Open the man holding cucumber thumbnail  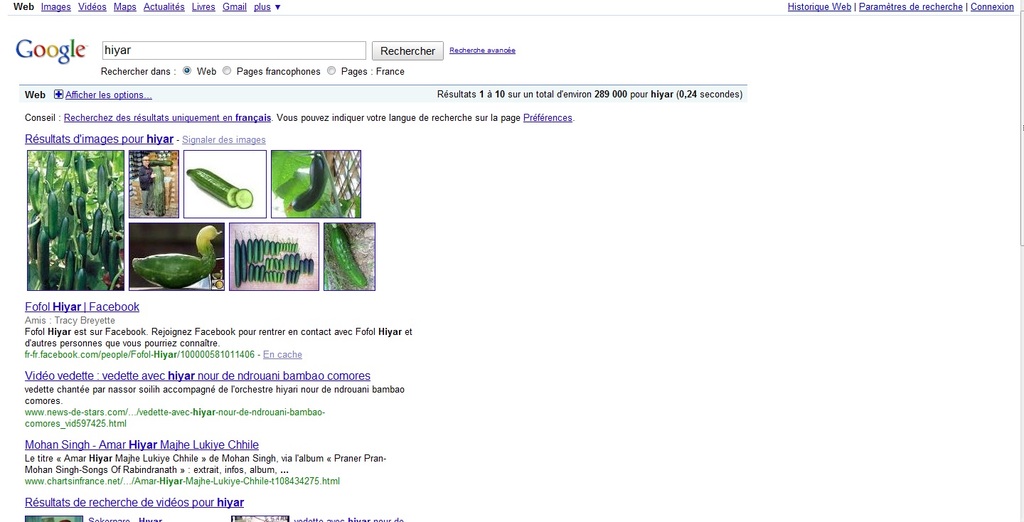click(x=154, y=184)
